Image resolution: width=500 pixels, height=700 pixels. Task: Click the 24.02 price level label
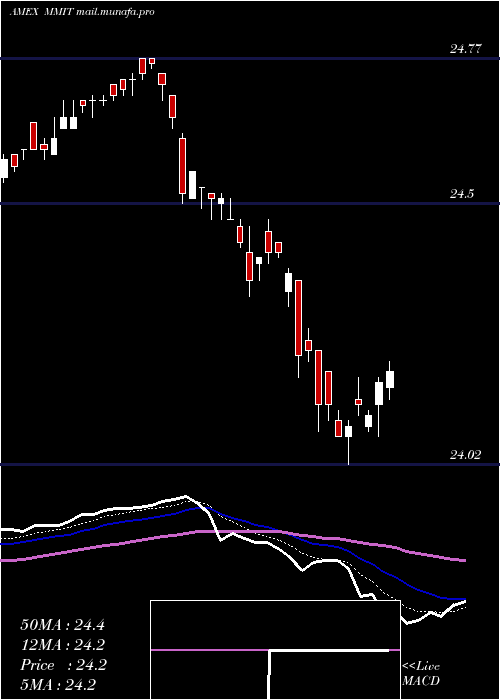click(x=466, y=455)
